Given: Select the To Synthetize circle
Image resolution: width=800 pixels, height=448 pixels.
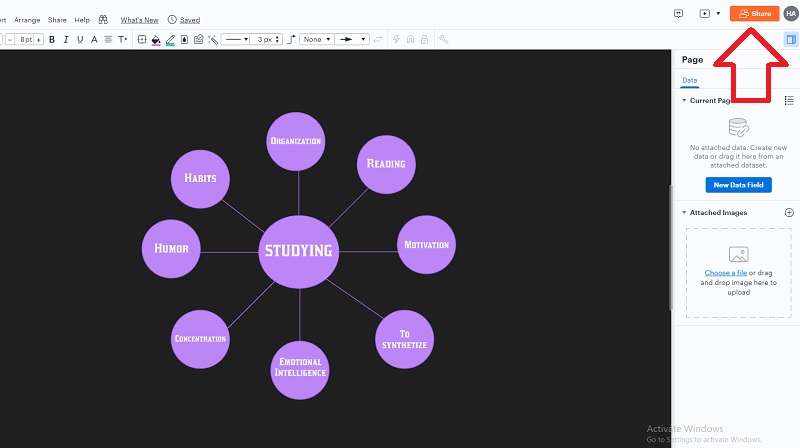Looking at the screenshot, I should click(x=404, y=339).
